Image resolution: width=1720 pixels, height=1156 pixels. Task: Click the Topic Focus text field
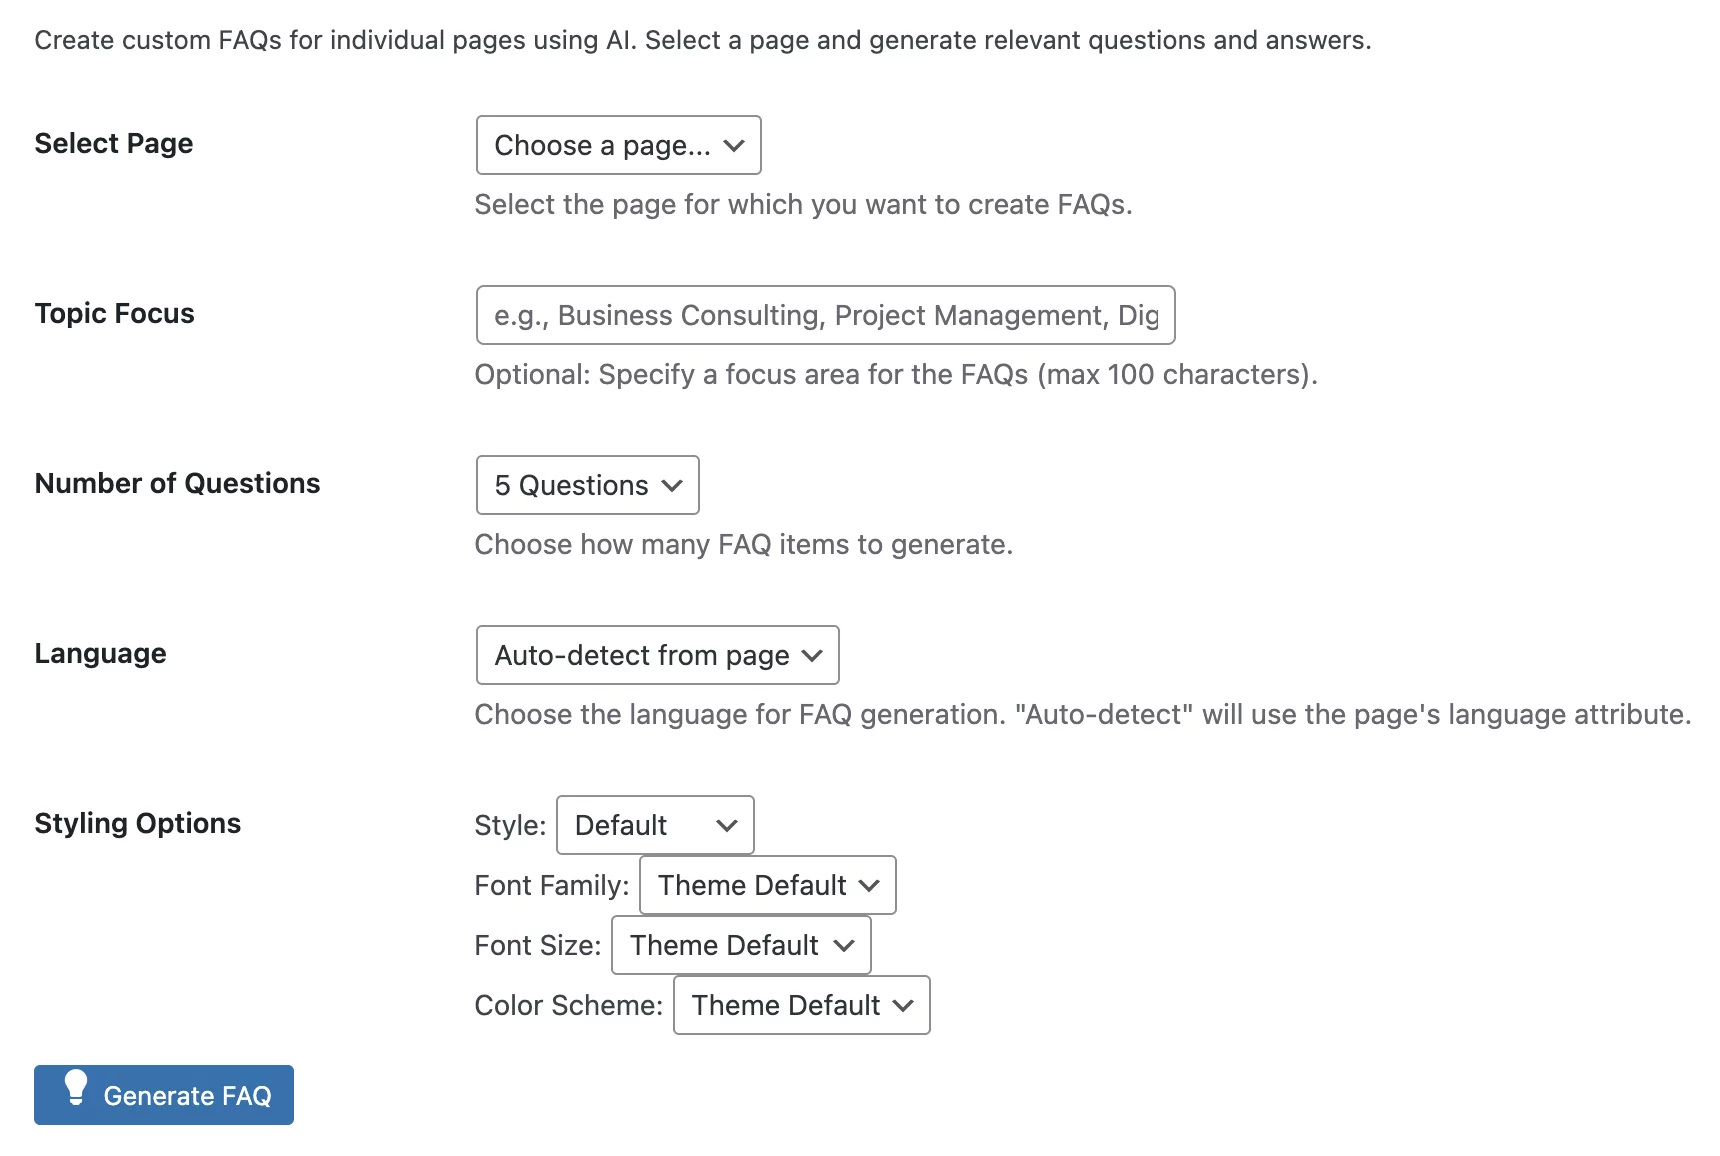(x=825, y=315)
